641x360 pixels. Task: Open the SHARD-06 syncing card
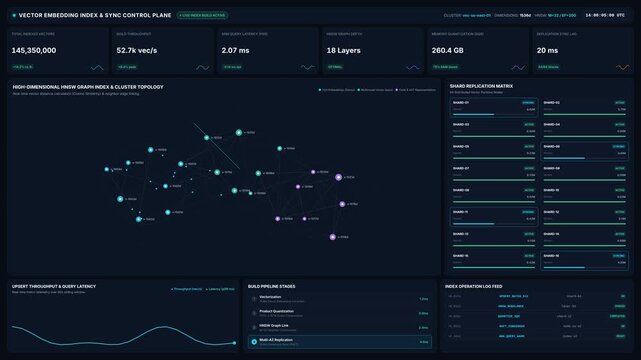pyautogui.click(x=585, y=151)
